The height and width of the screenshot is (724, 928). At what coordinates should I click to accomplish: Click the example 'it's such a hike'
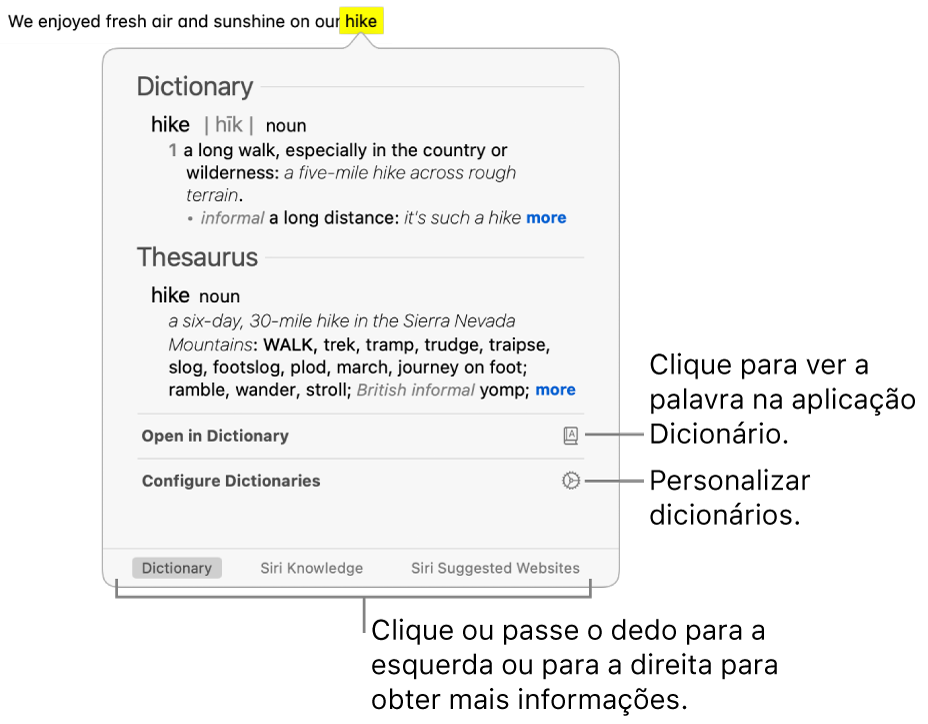coord(462,218)
